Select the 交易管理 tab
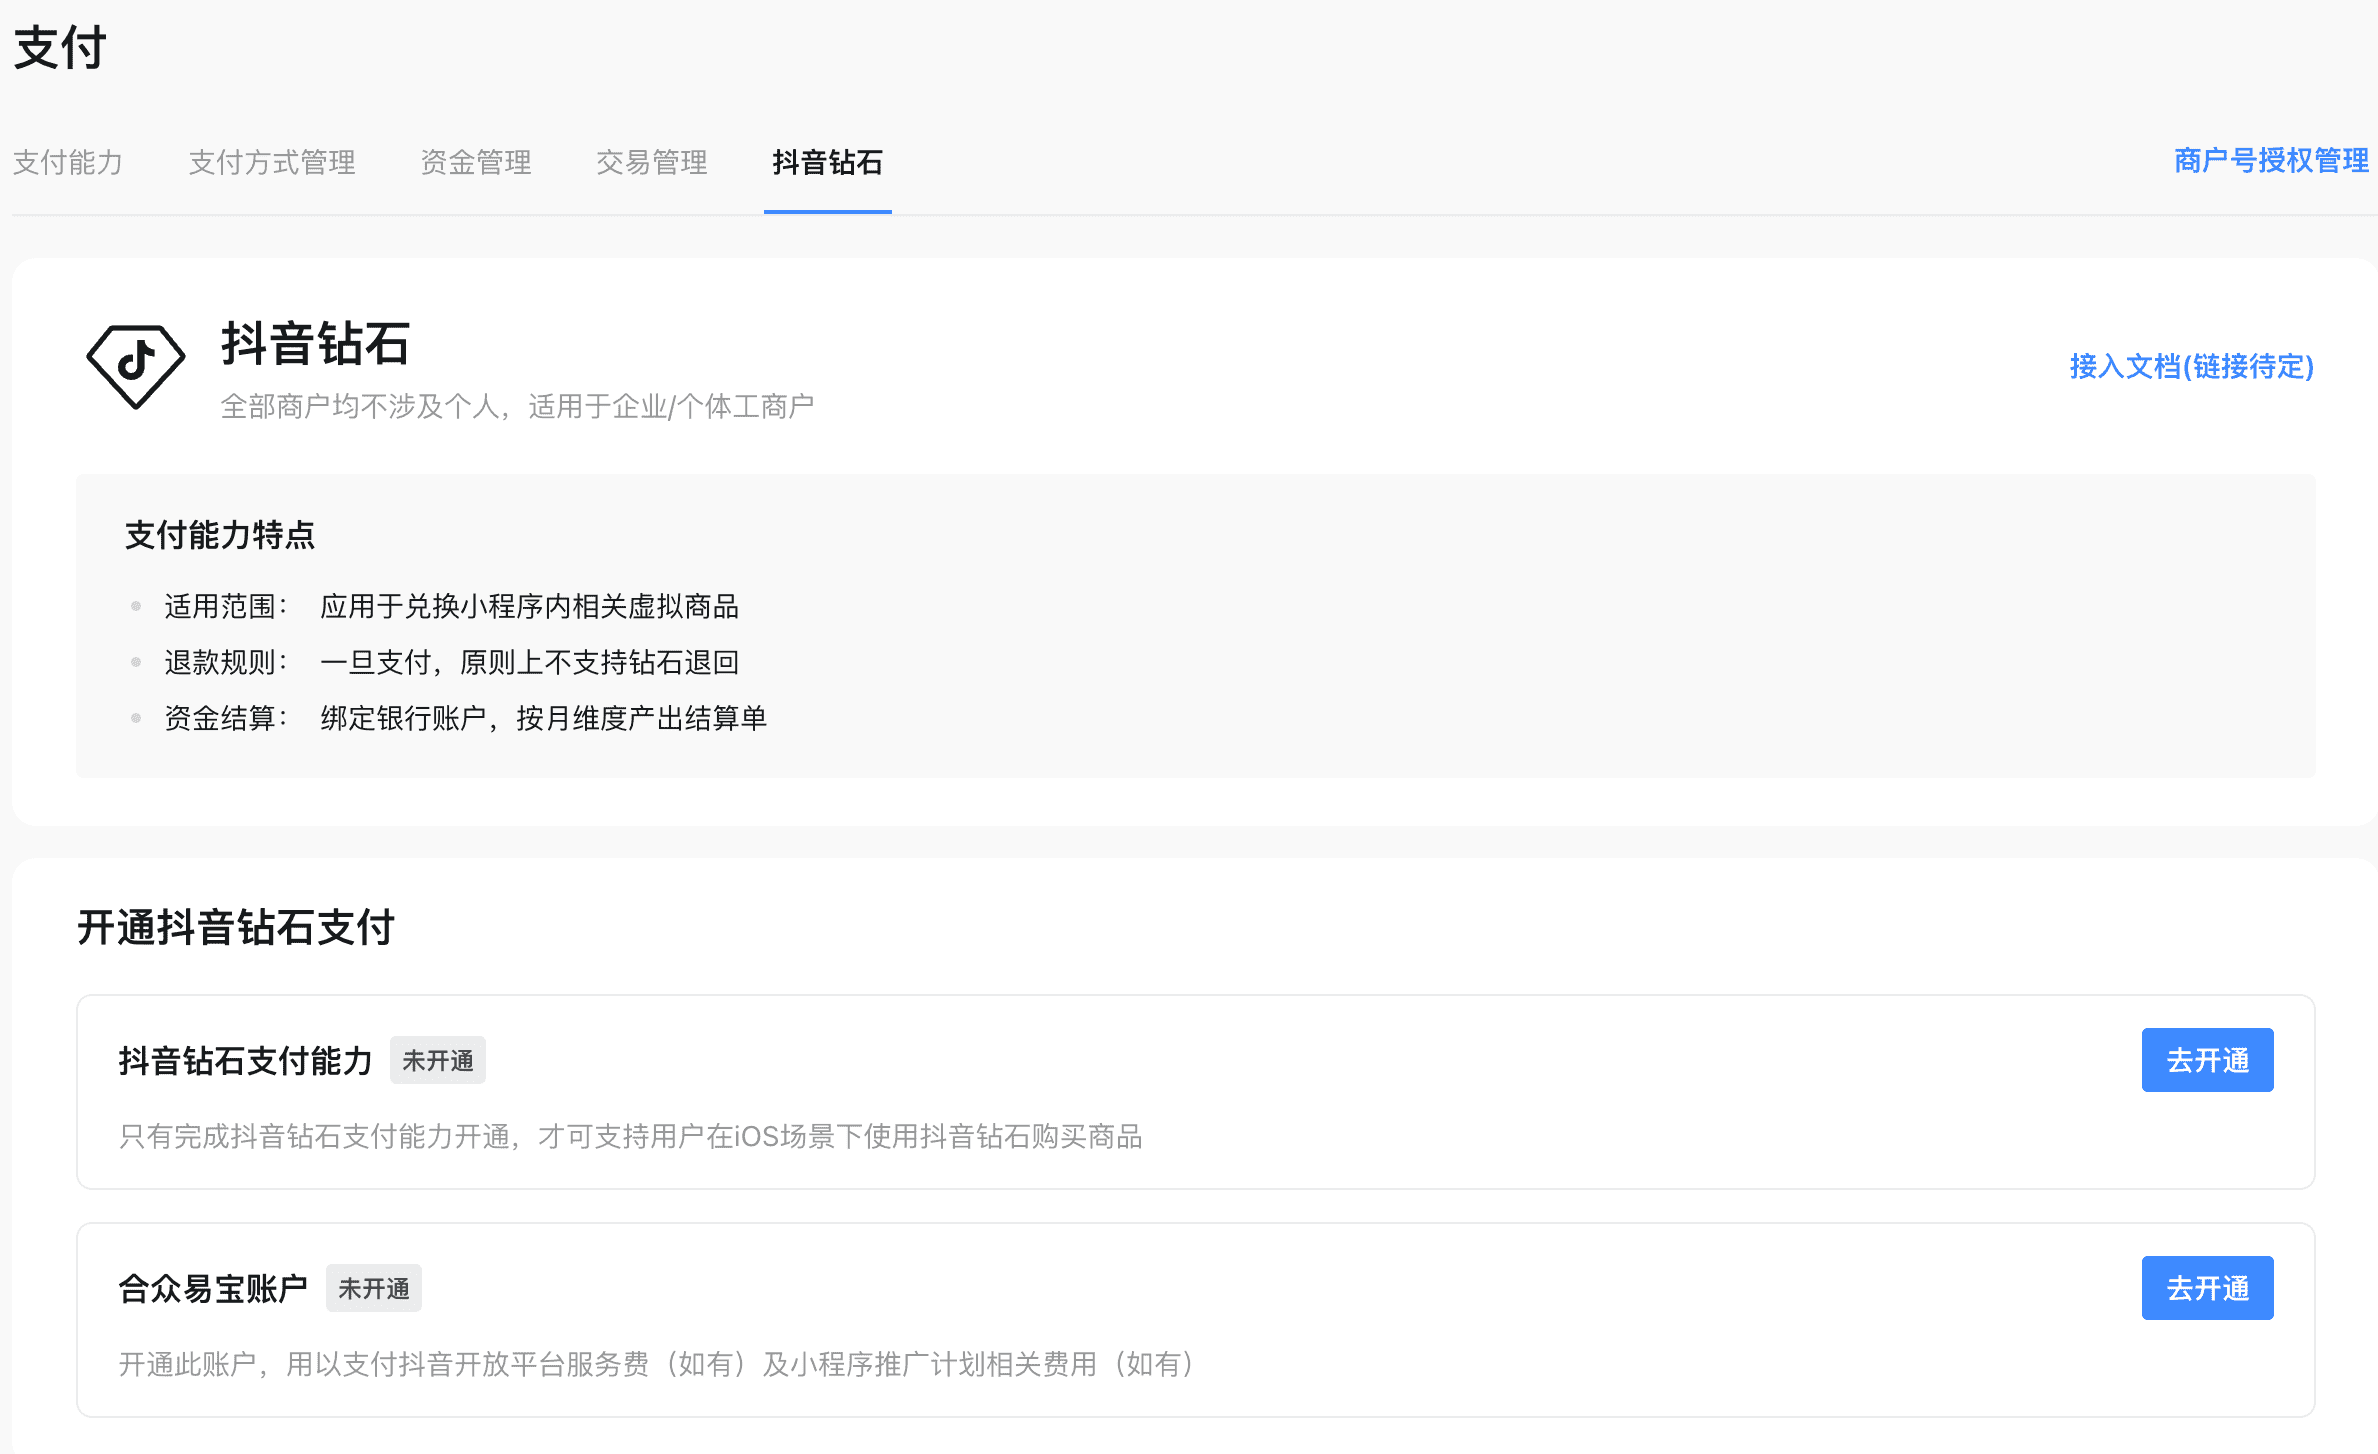 coord(651,162)
